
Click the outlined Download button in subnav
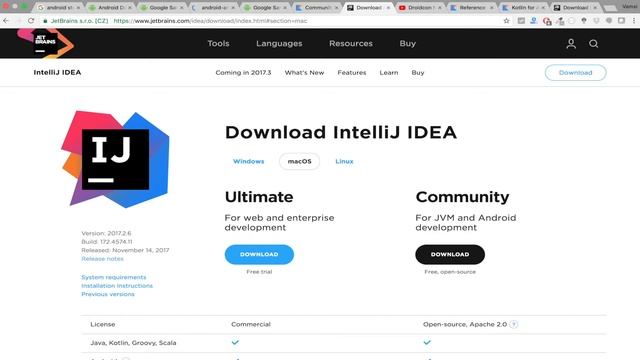point(576,73)
